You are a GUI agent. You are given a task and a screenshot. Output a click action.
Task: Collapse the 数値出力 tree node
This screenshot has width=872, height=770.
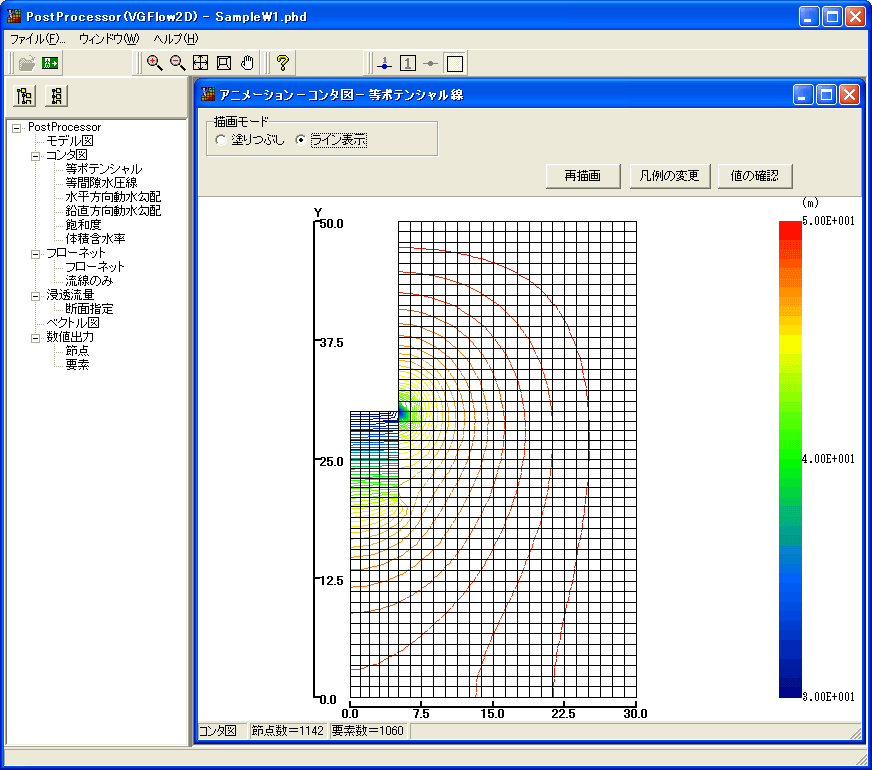(35, 337)
